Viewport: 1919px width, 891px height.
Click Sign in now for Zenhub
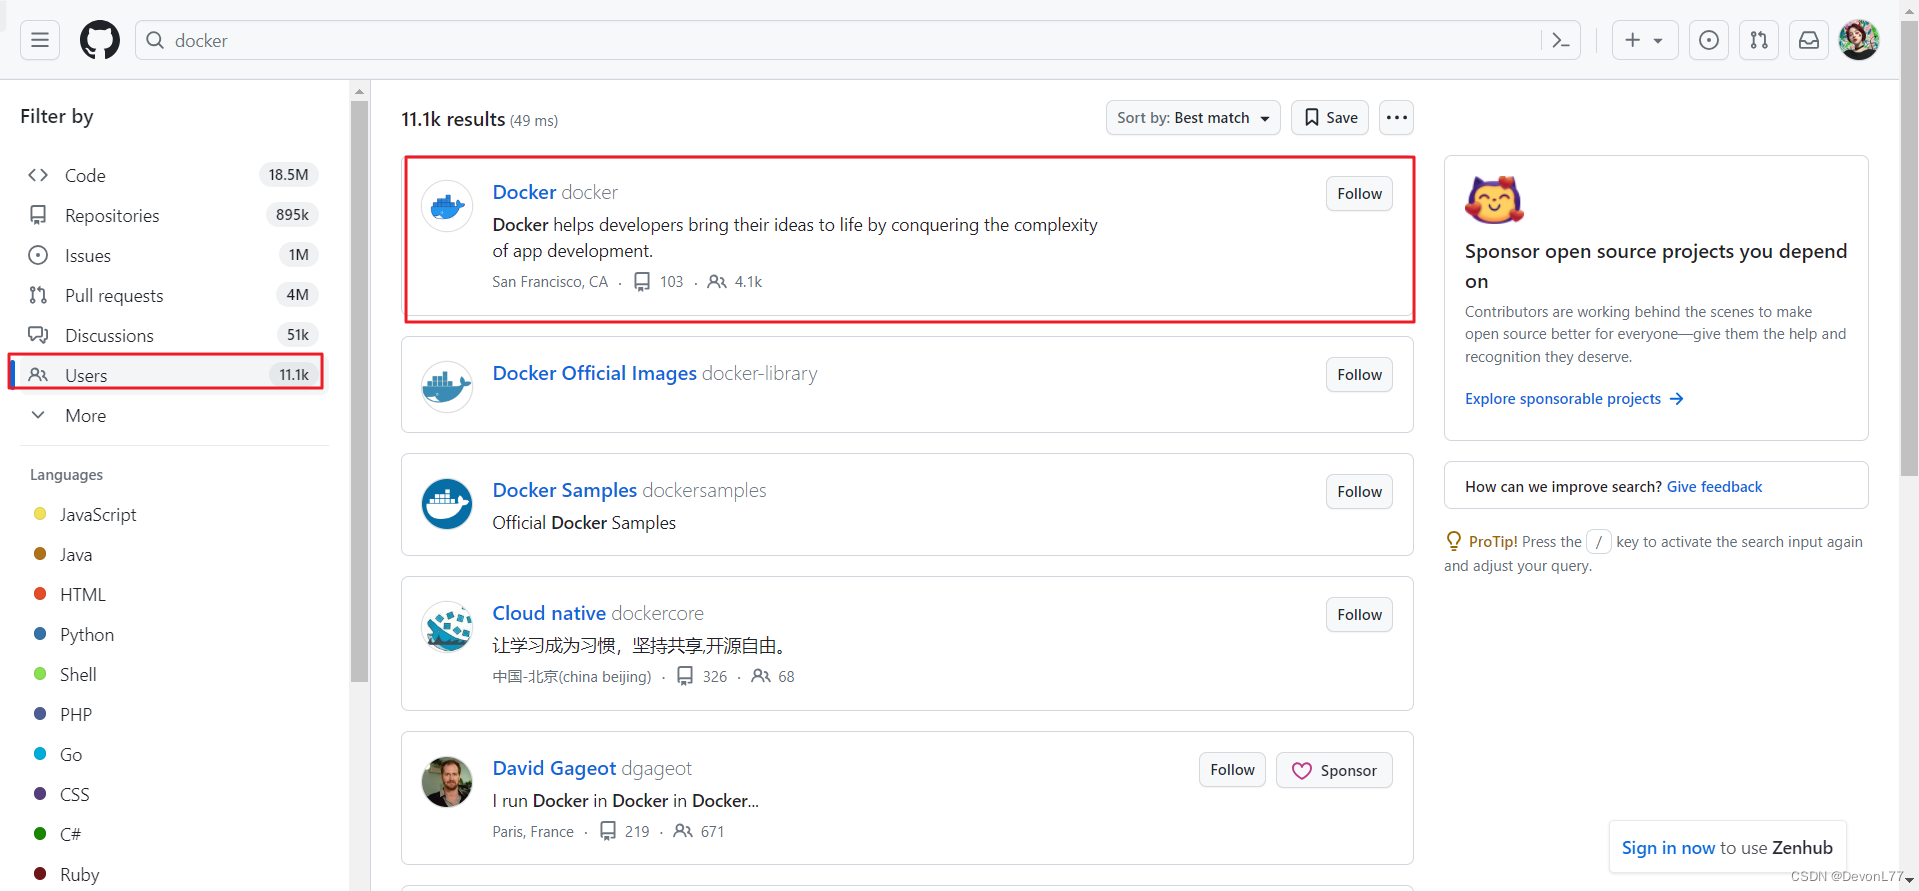1668,848
